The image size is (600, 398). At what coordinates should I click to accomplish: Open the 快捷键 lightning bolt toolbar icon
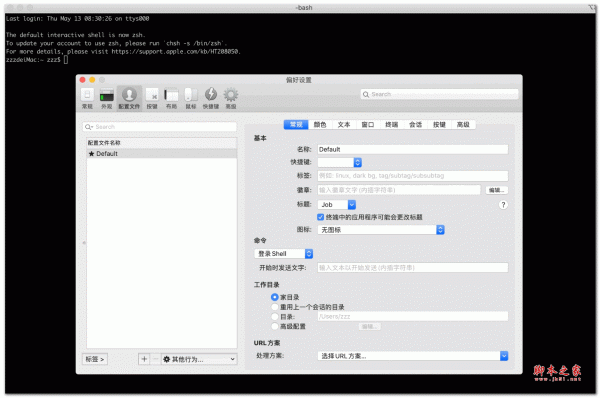210,98
